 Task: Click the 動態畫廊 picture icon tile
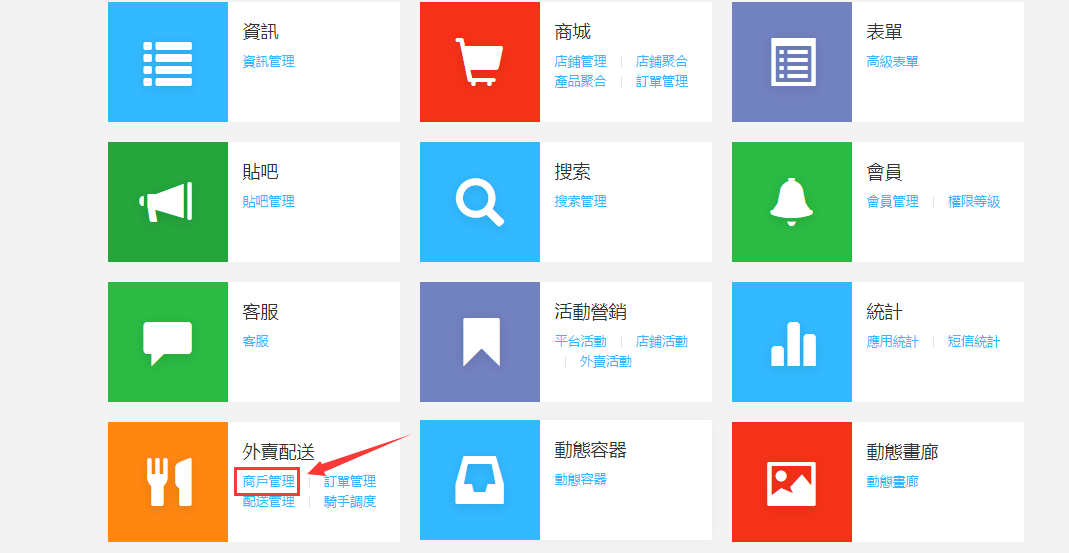point(792,481)
